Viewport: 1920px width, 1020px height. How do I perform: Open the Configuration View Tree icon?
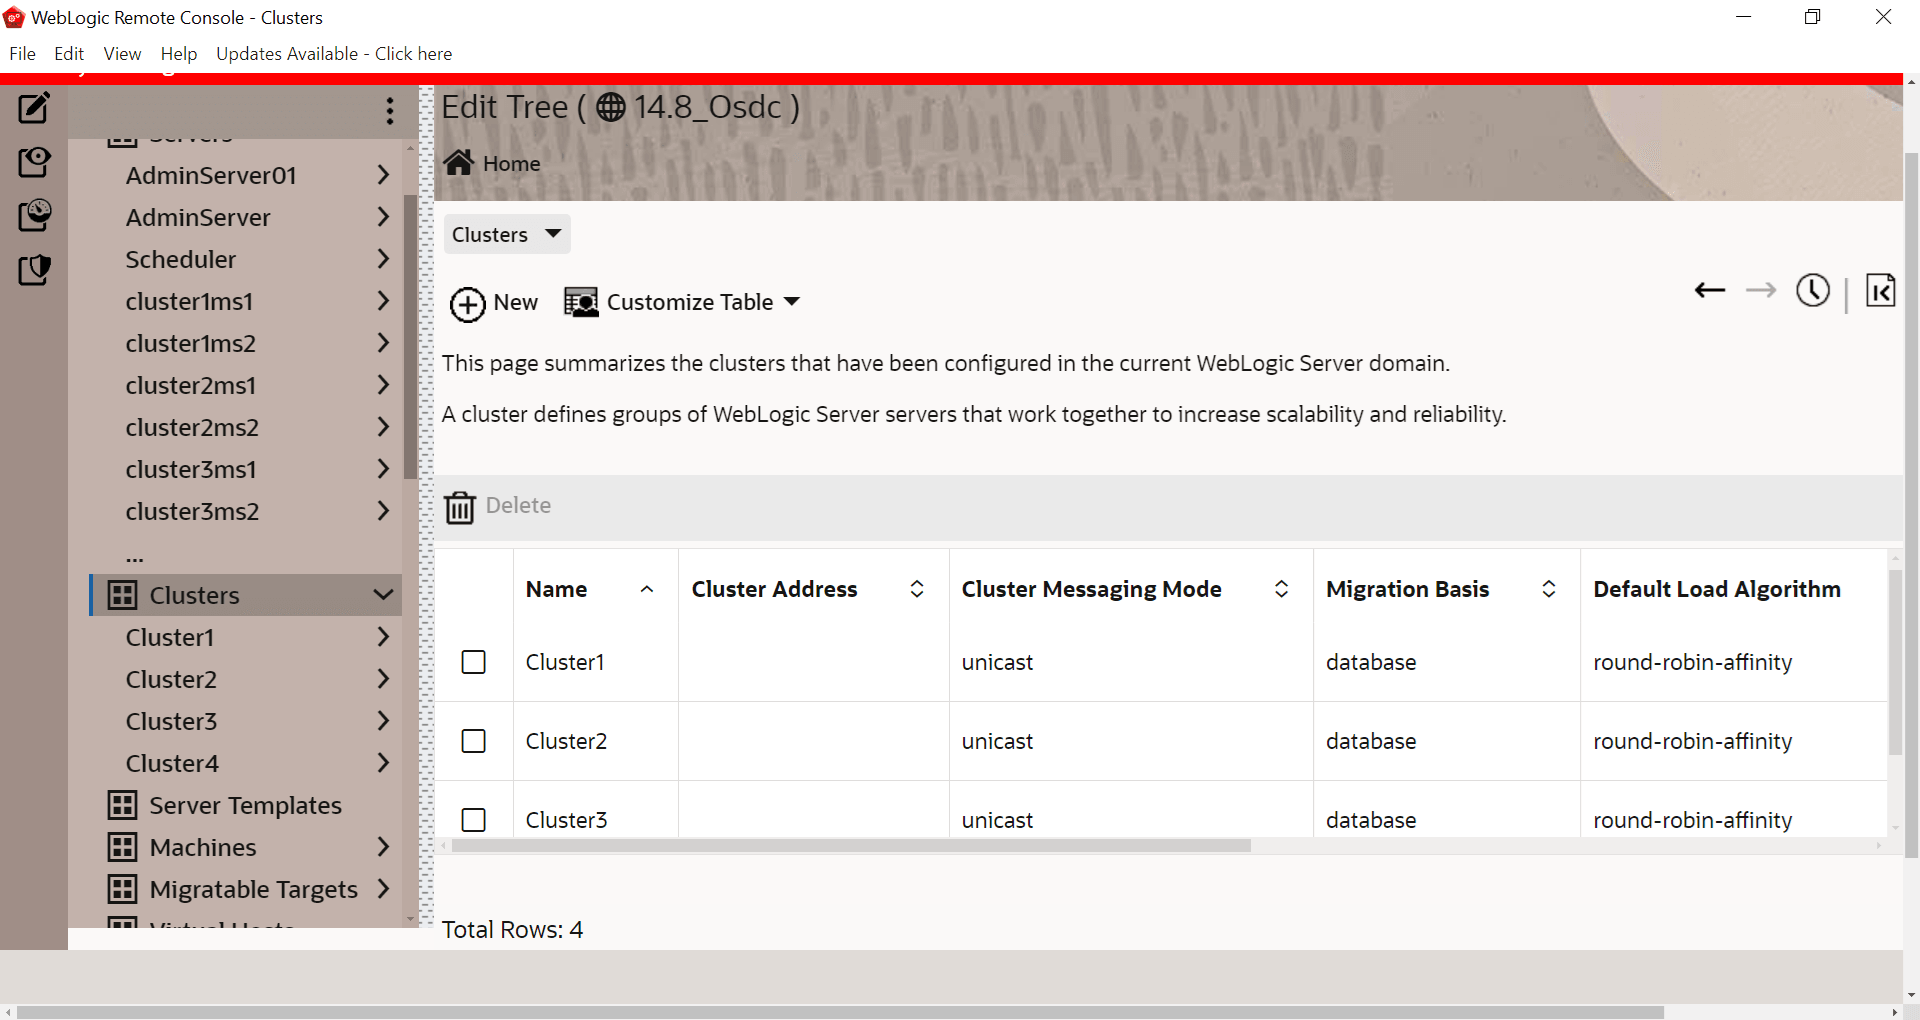coord(34,162)
